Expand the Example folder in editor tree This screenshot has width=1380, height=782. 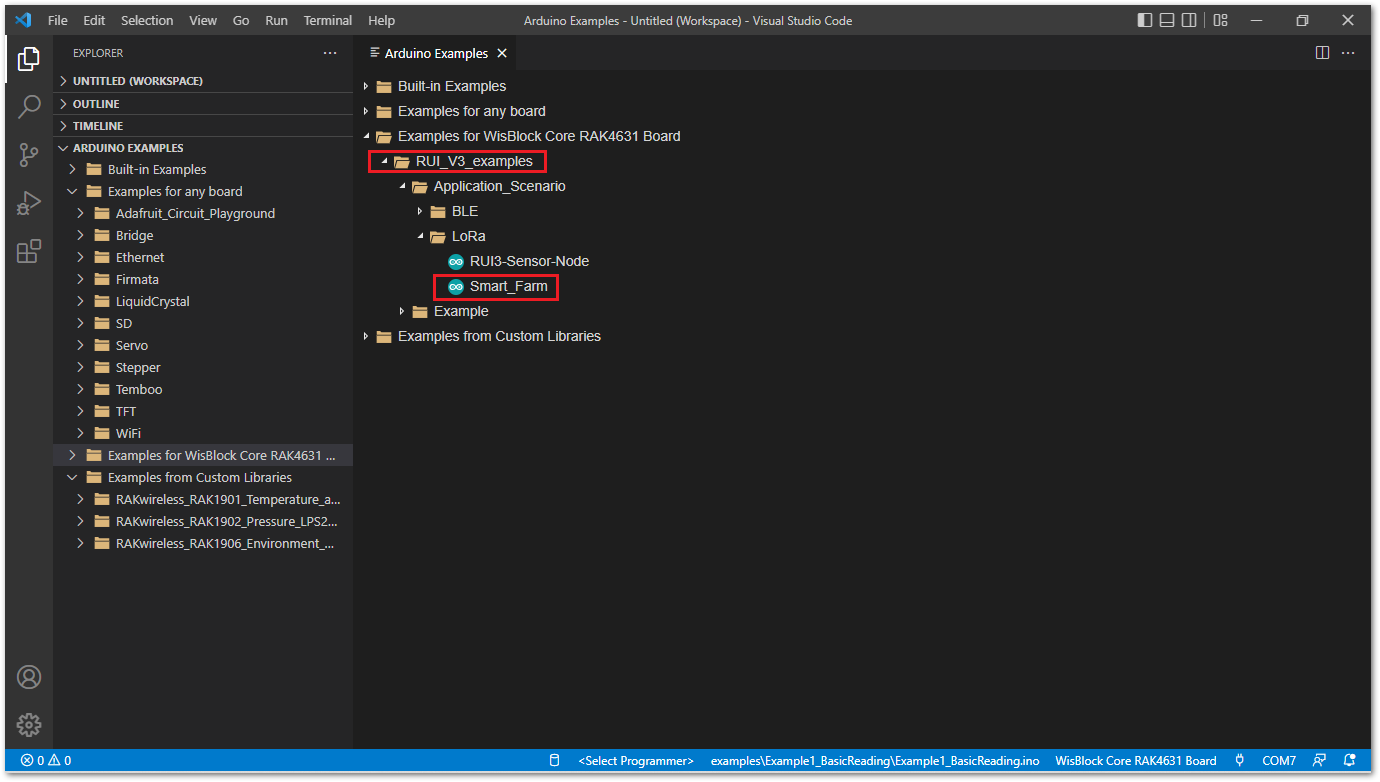402,311
